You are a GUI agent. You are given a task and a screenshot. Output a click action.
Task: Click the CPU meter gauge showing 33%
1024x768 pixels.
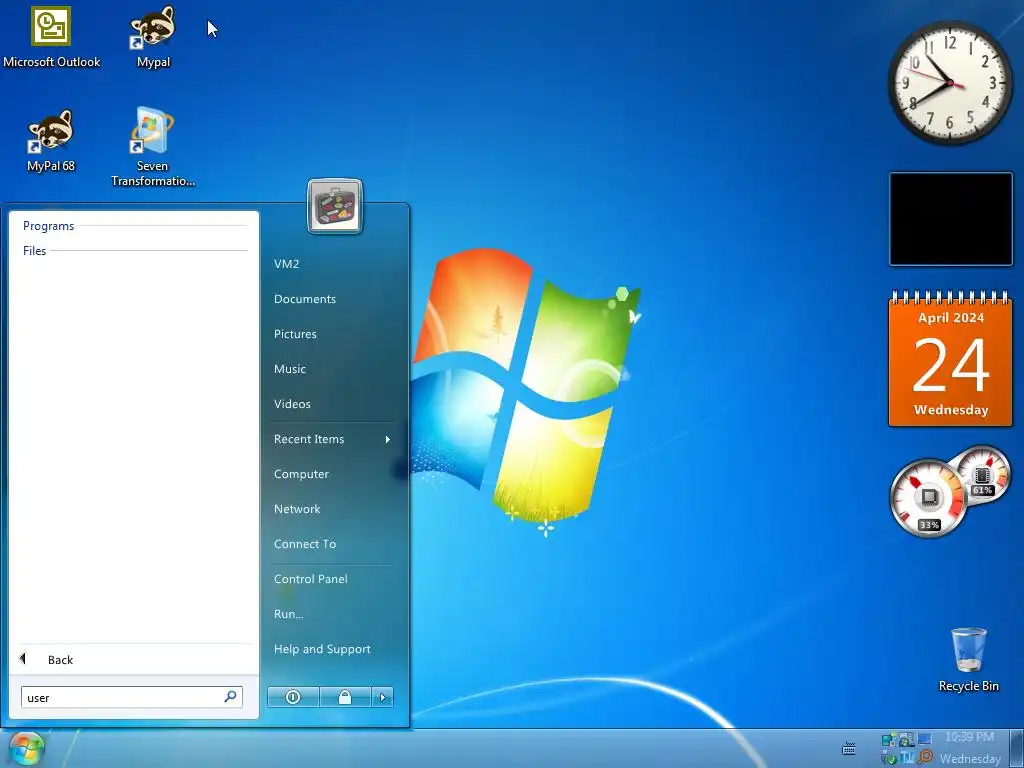tap(928, 498)
